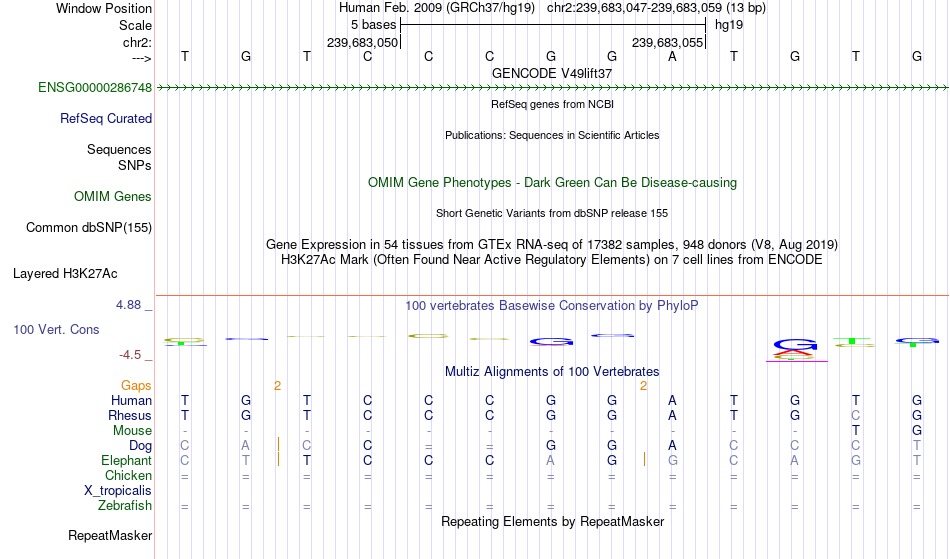Click the PhyloP 4.88 upper scale value
The width and height of the screenshot is (950, 559).
tap(128, 305)
